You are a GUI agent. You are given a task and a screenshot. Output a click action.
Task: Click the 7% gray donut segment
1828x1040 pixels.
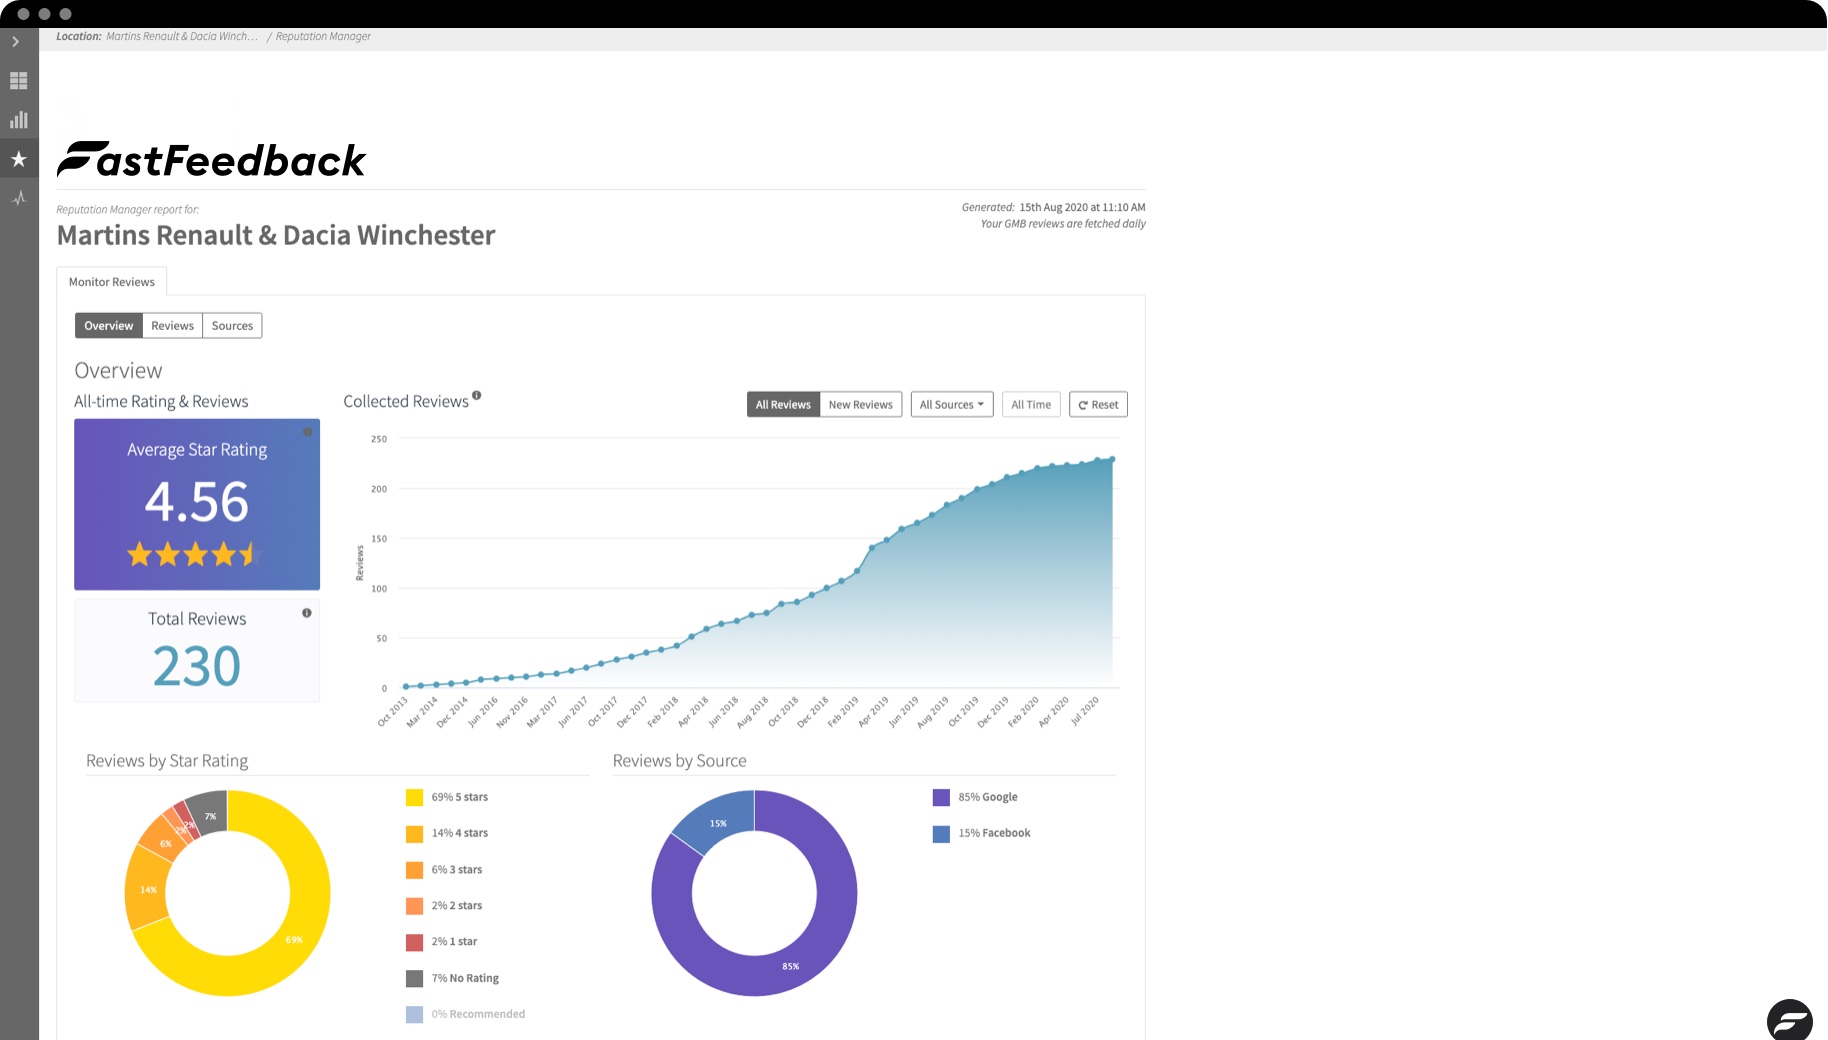(210, 815)
